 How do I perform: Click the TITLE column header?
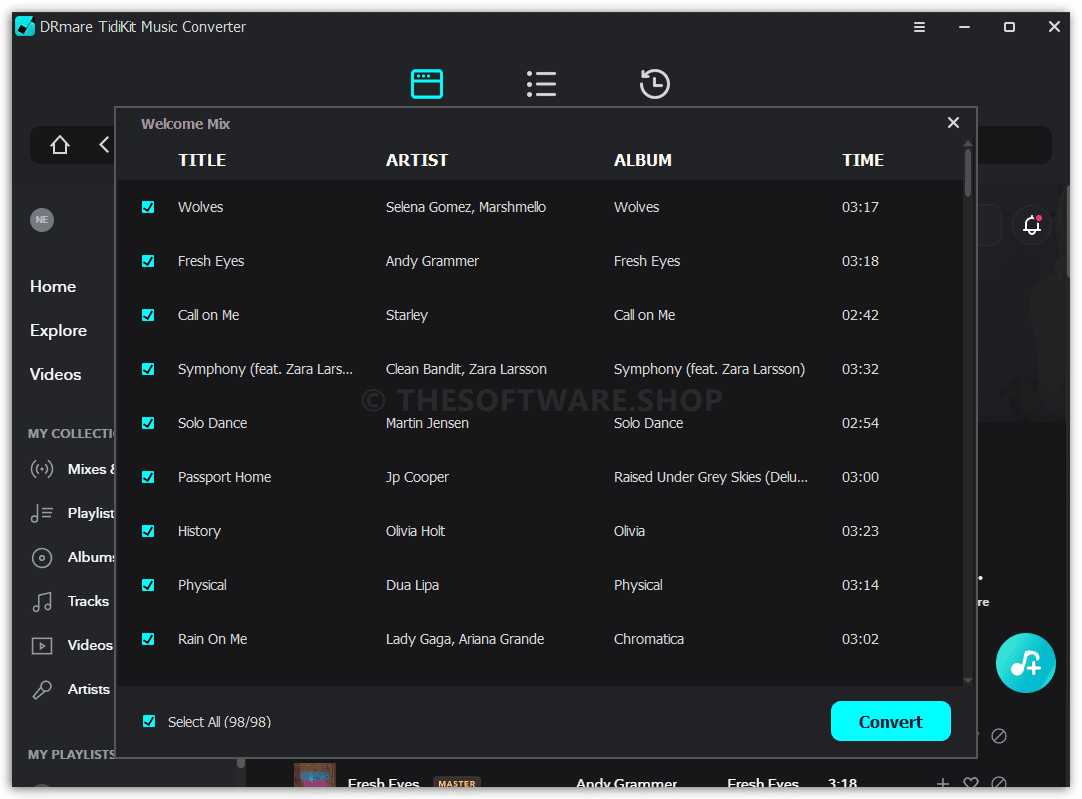(201, 160)
